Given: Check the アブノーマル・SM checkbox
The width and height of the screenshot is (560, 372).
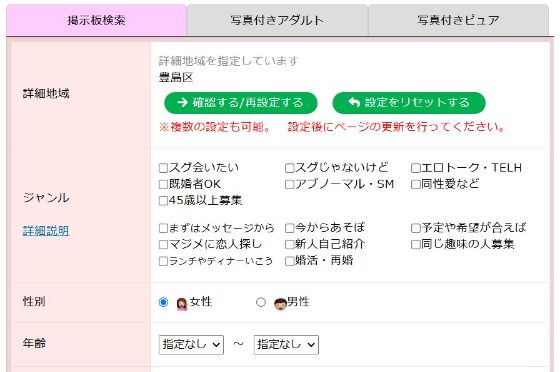Looking at the screenshot, I should point(289,184).
